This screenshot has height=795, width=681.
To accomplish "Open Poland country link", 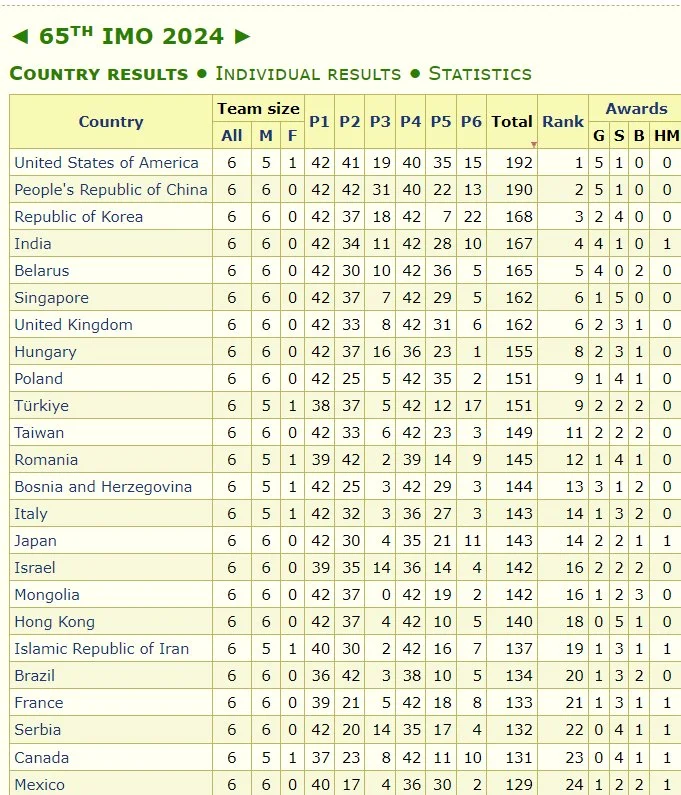I will [x=39, y=378].
